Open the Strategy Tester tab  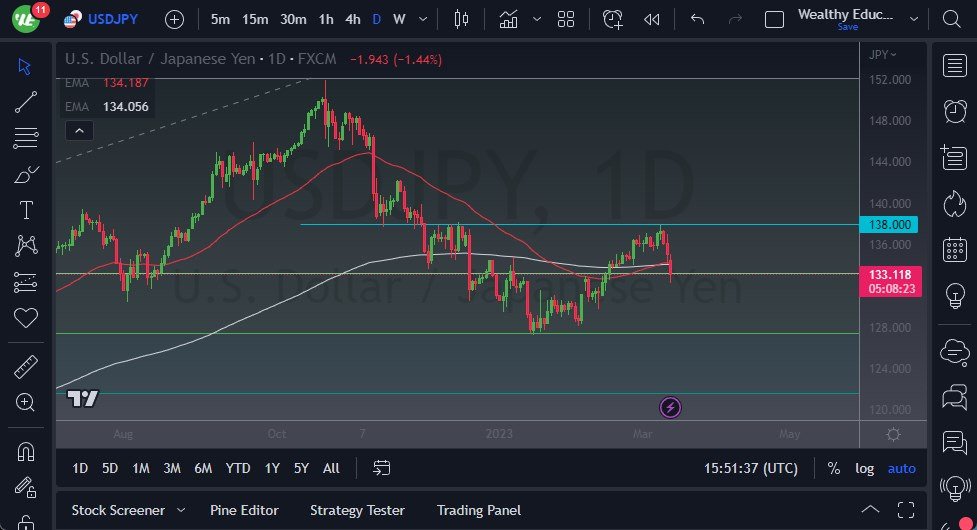tap(357, 510)
